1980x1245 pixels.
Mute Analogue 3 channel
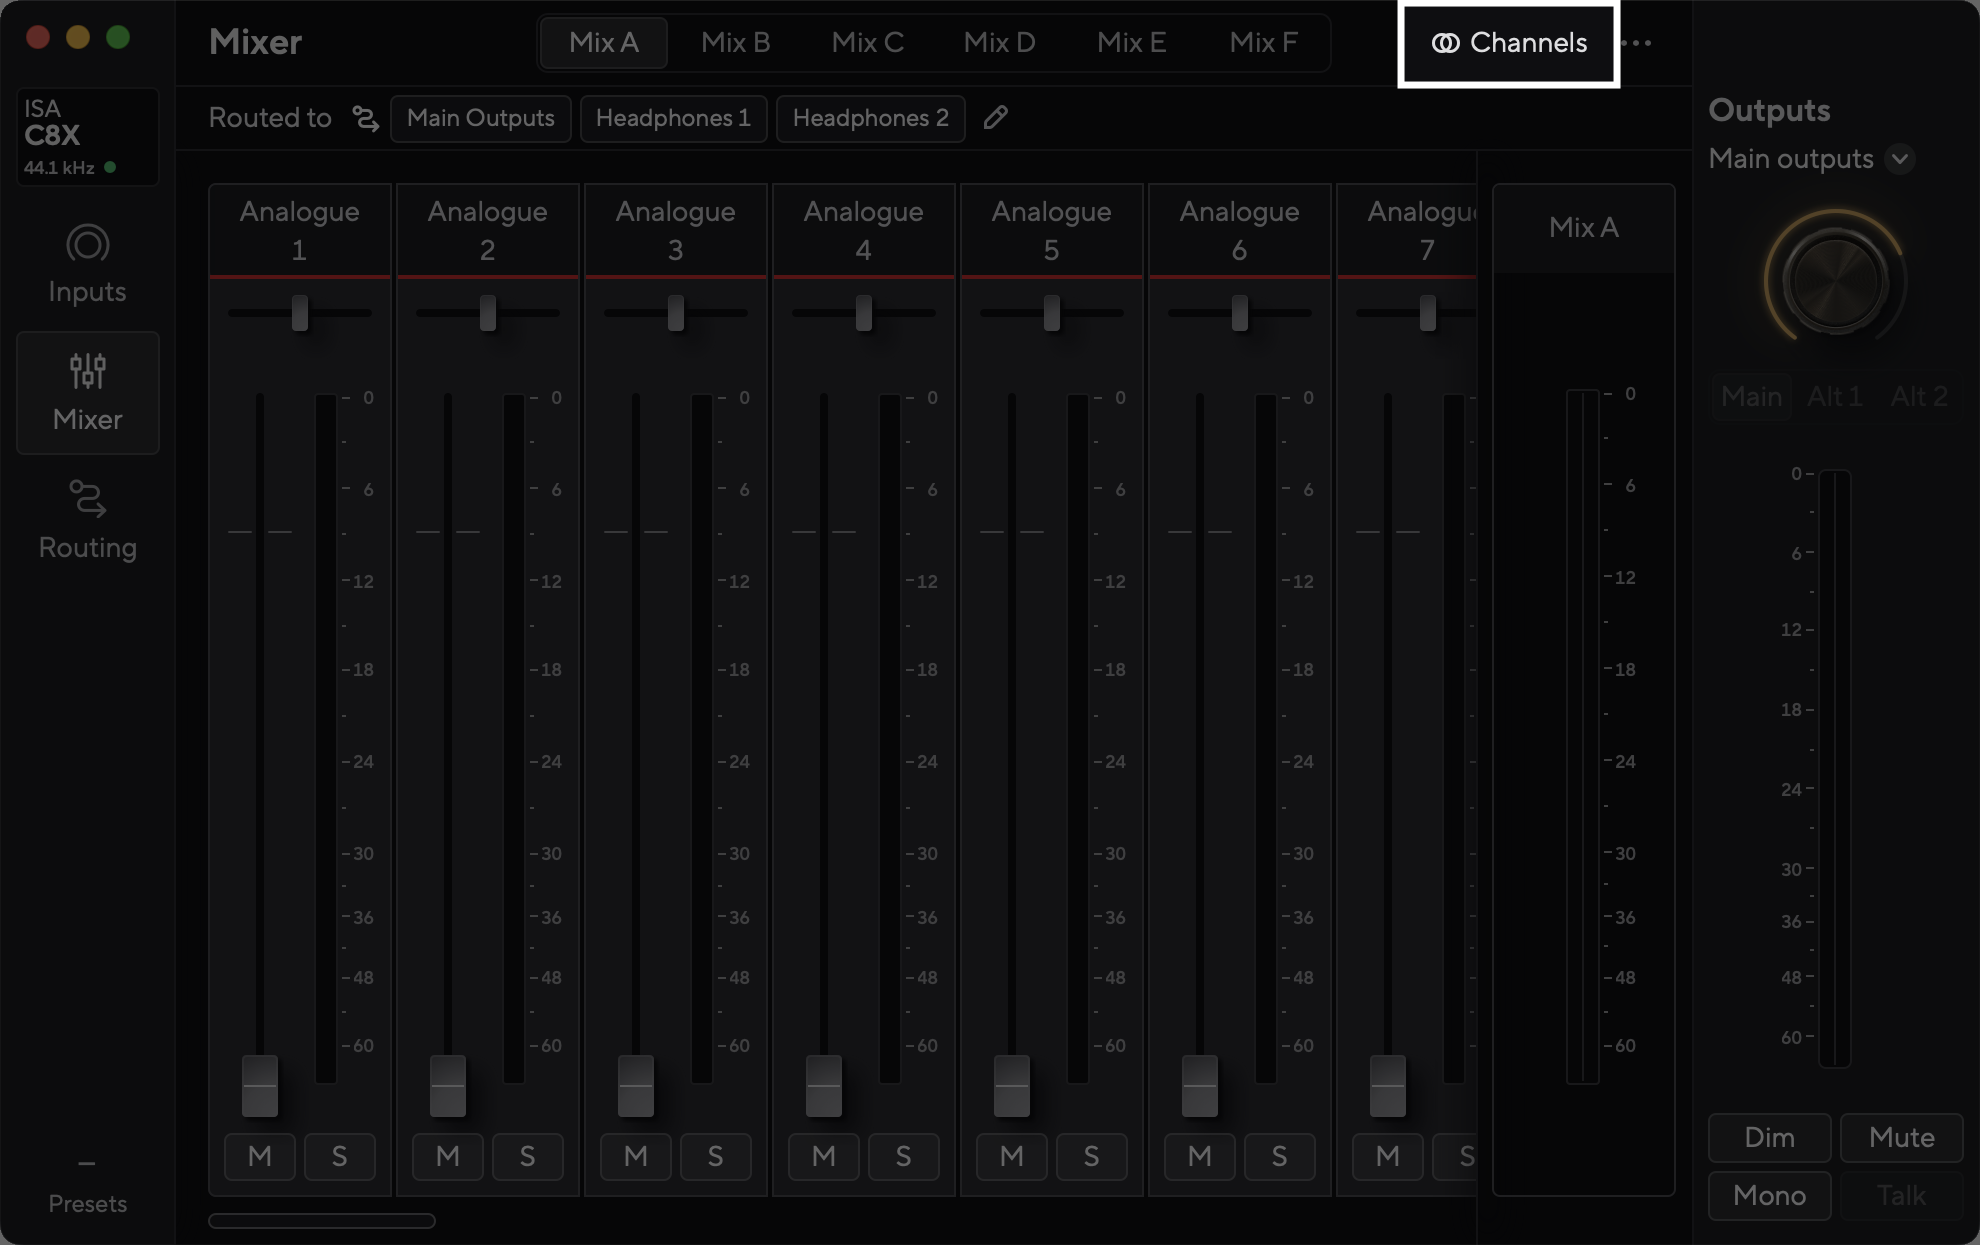[x=636, y=1157]
